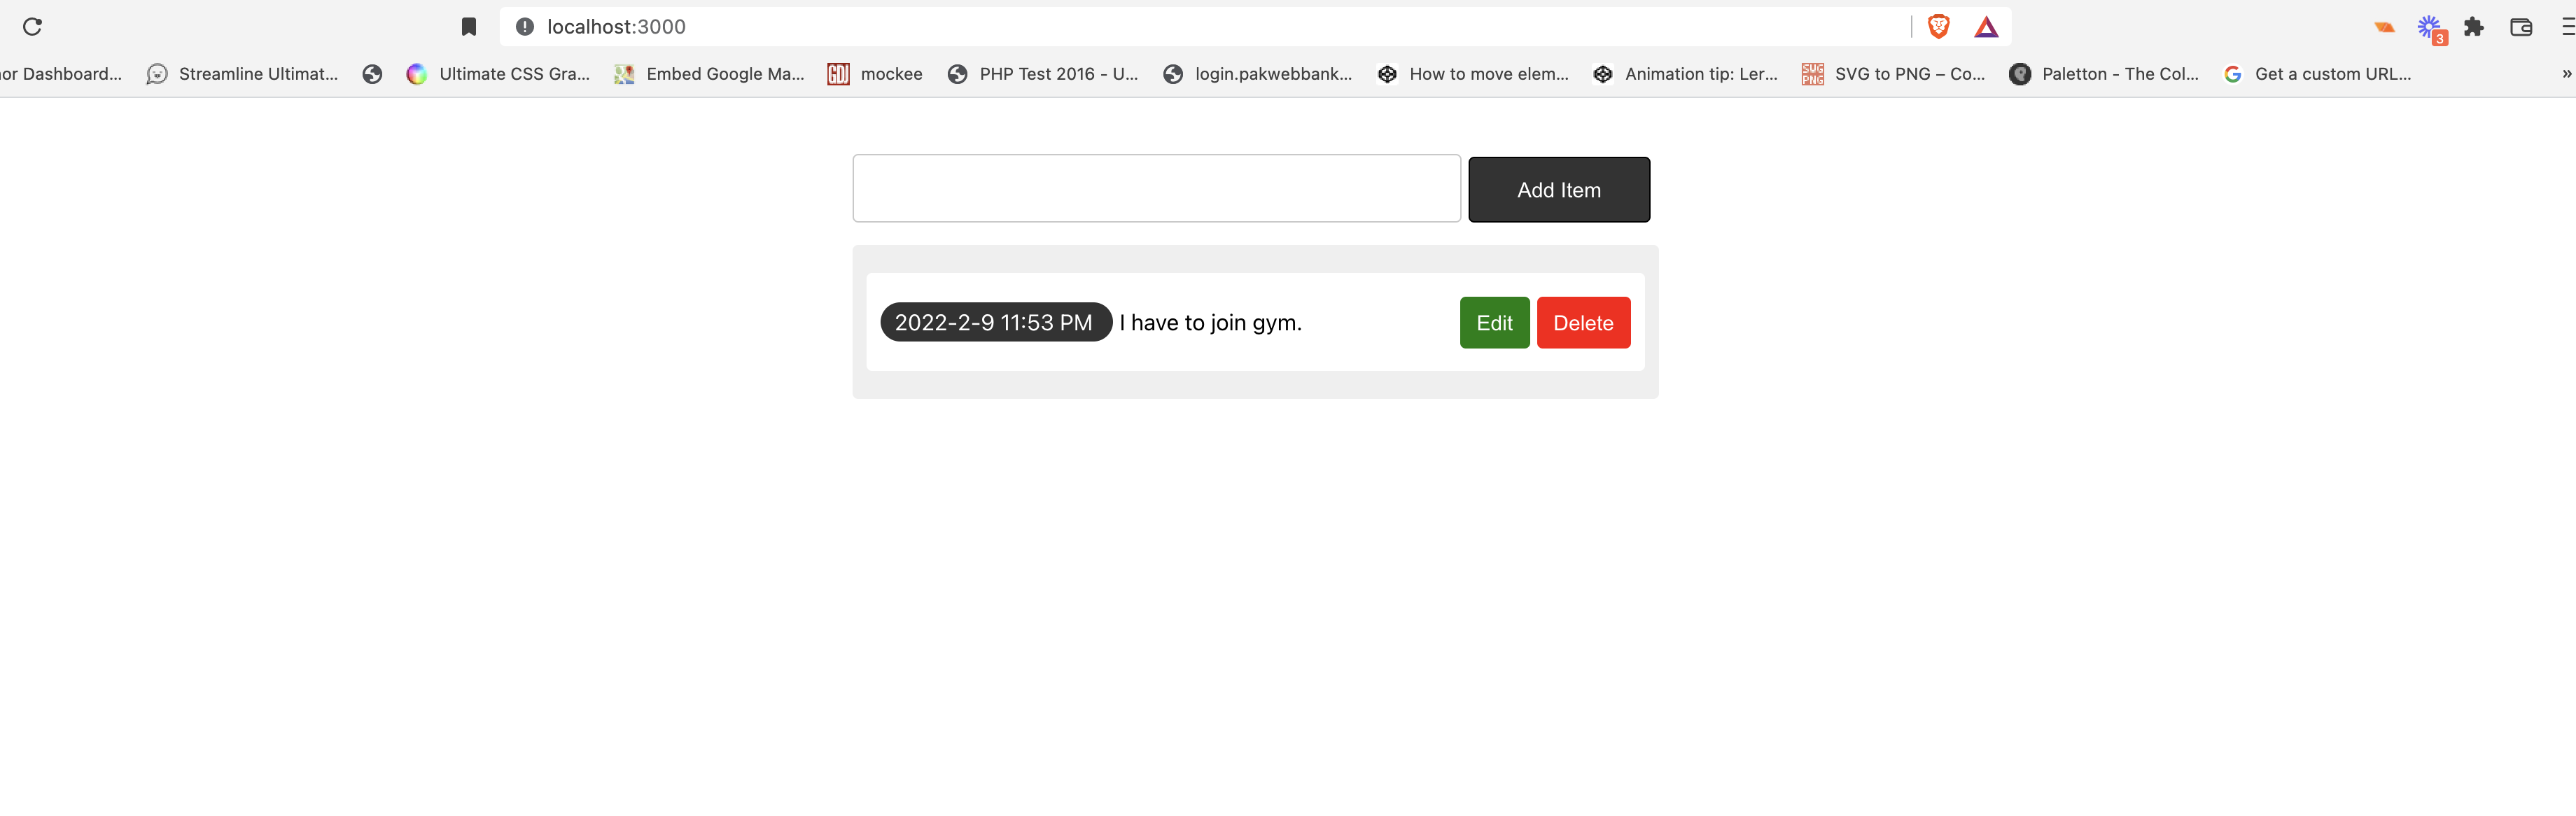Open the browser hamburger menu
Viewport: 2576px width, 816px height.
pyautogui.click(x=2568, y=27)
